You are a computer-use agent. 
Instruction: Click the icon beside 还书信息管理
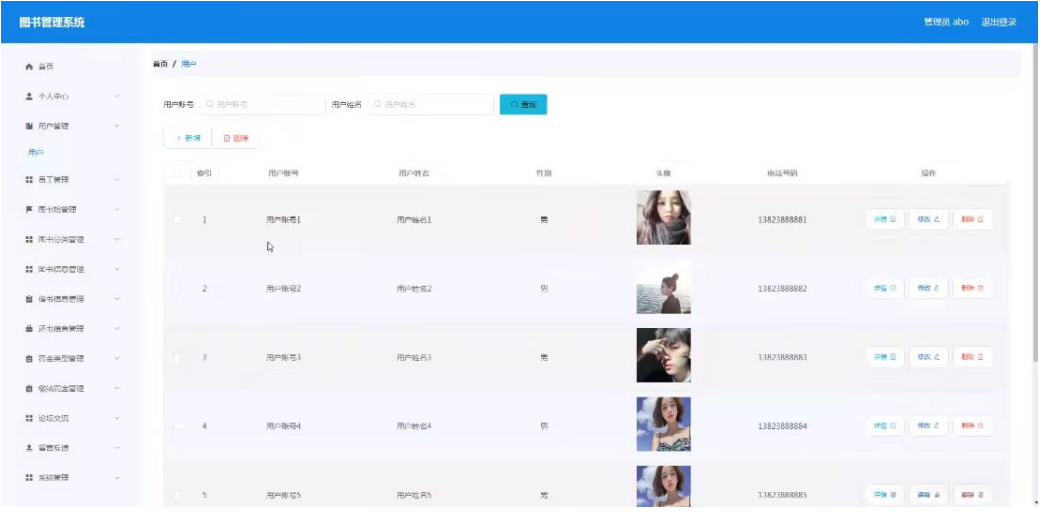pyautogui.click(x=29, y=328)
